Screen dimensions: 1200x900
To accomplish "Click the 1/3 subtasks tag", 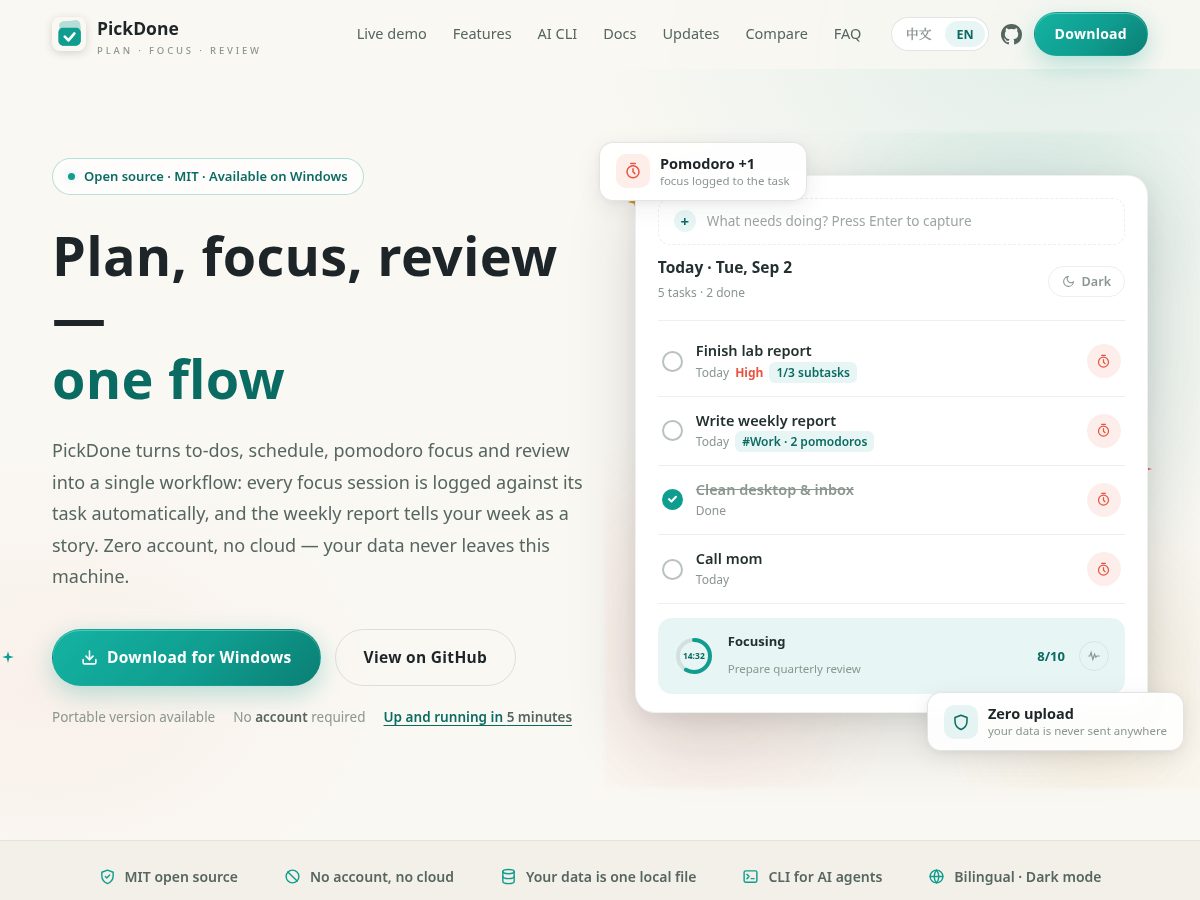I will click(813, 373).
